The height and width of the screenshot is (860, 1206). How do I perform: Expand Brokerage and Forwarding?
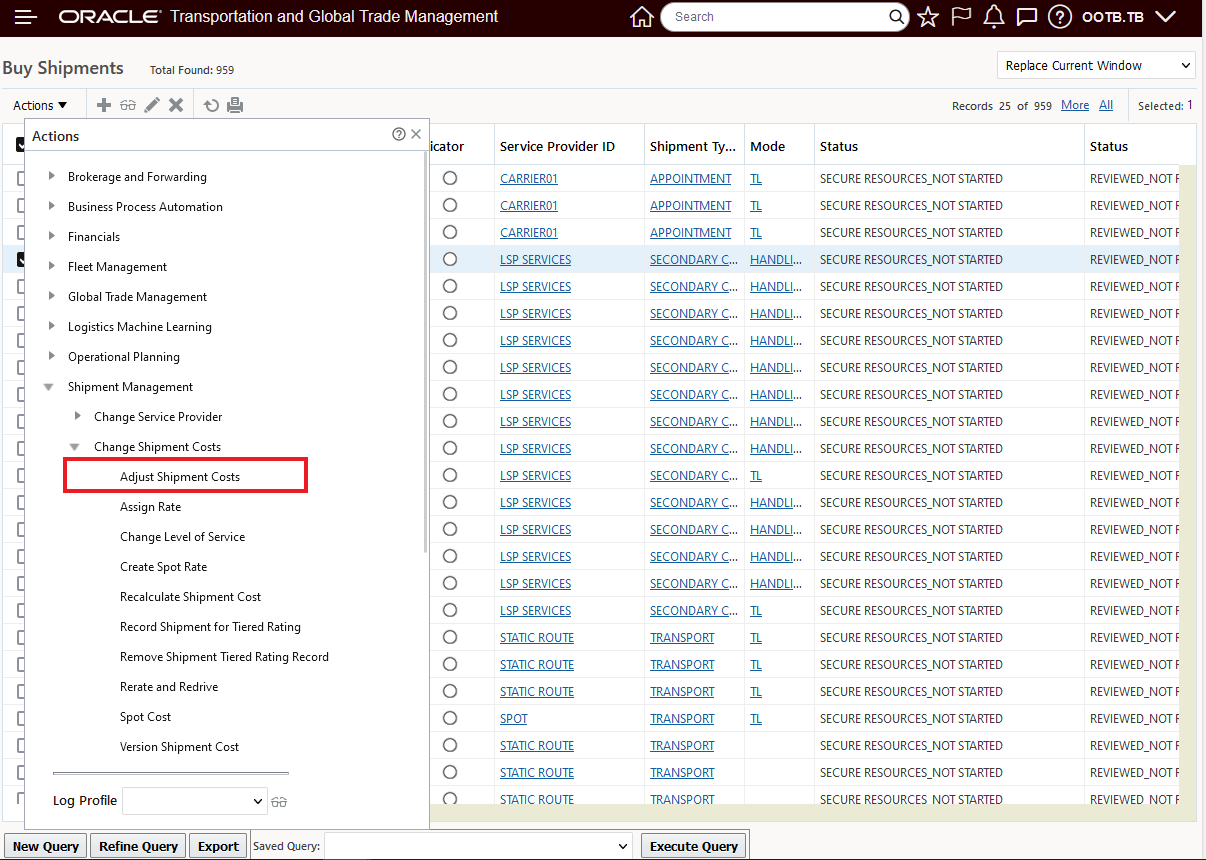tap(52, 176)
